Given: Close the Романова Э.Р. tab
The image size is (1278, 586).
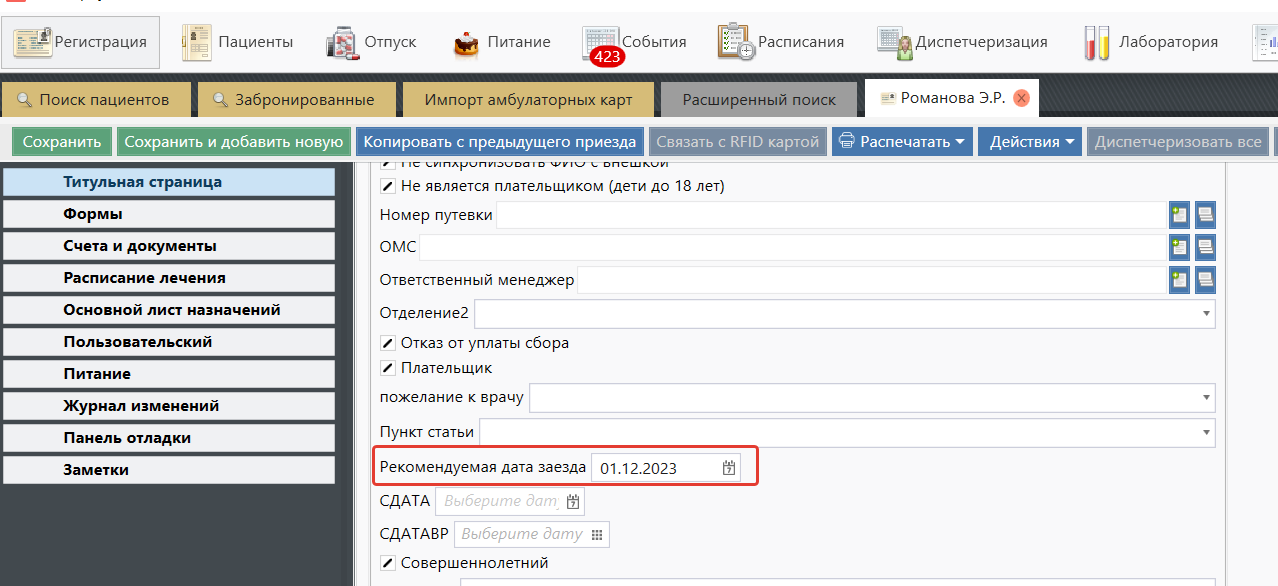Looking at the screenshot, I should coord(1021,98).
